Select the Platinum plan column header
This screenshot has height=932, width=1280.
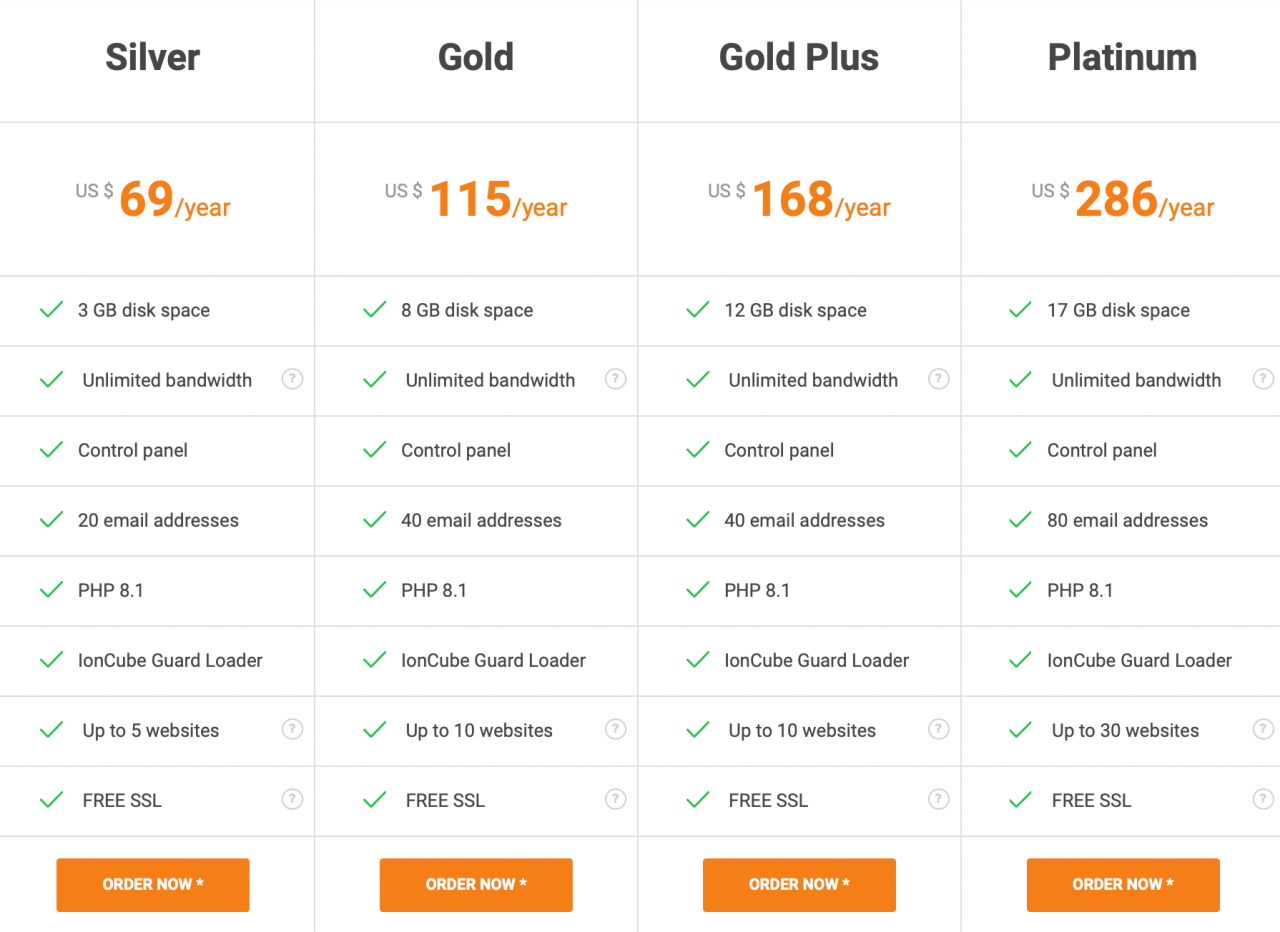[x=1121, y=58]
